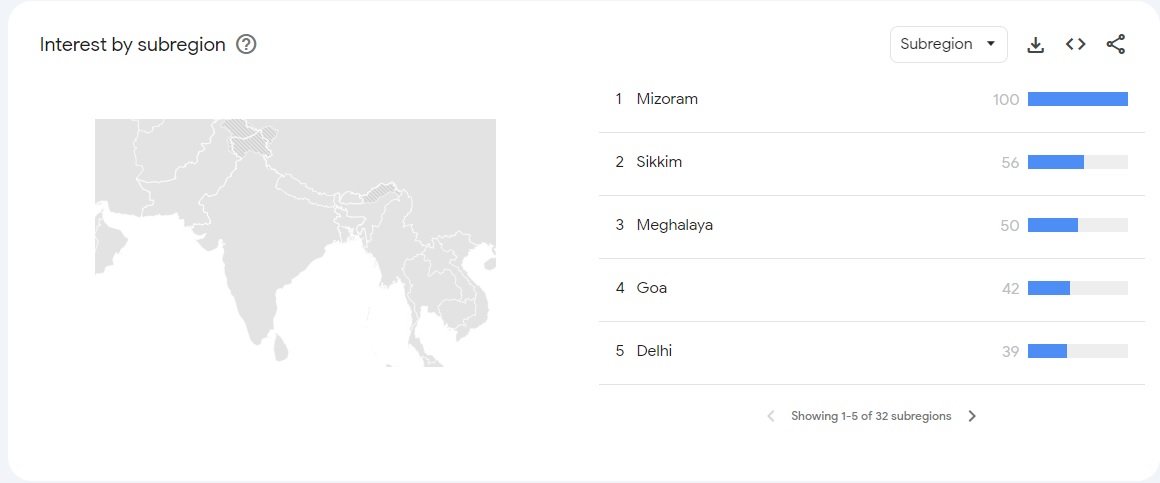Image resolution: width=1160 pixels, height=483 pixels.
Task: Click Delhi in the subregion list
Action: tap(654, 351)
